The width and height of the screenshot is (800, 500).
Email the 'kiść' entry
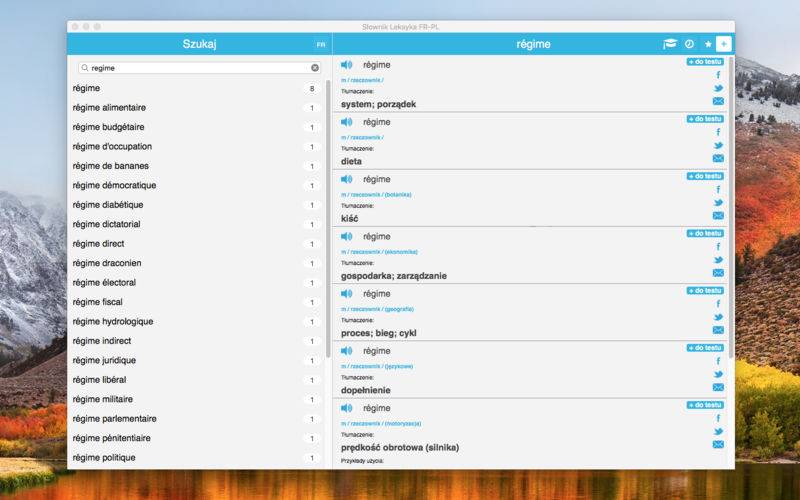pyautogui.click(x=718, y=215)
